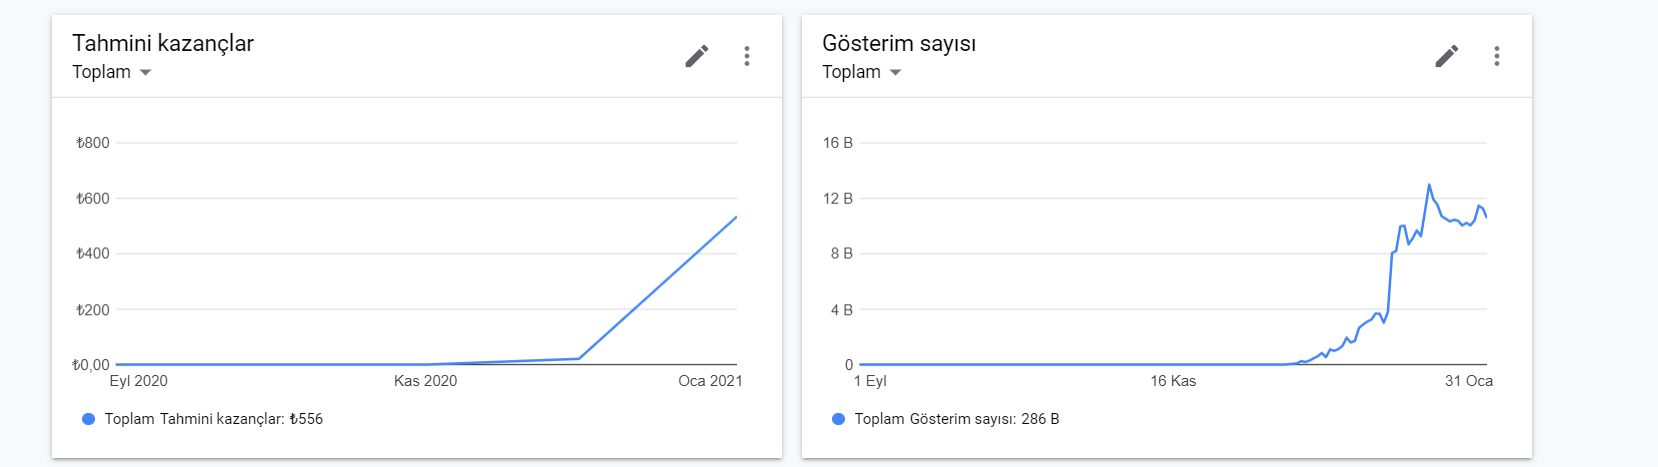The width and height of the screenshot is (1658, 467).
Task: Open three-dot menu on Gösterim sayısı card
Action: pyautogui.click(x=1497, y=56)
